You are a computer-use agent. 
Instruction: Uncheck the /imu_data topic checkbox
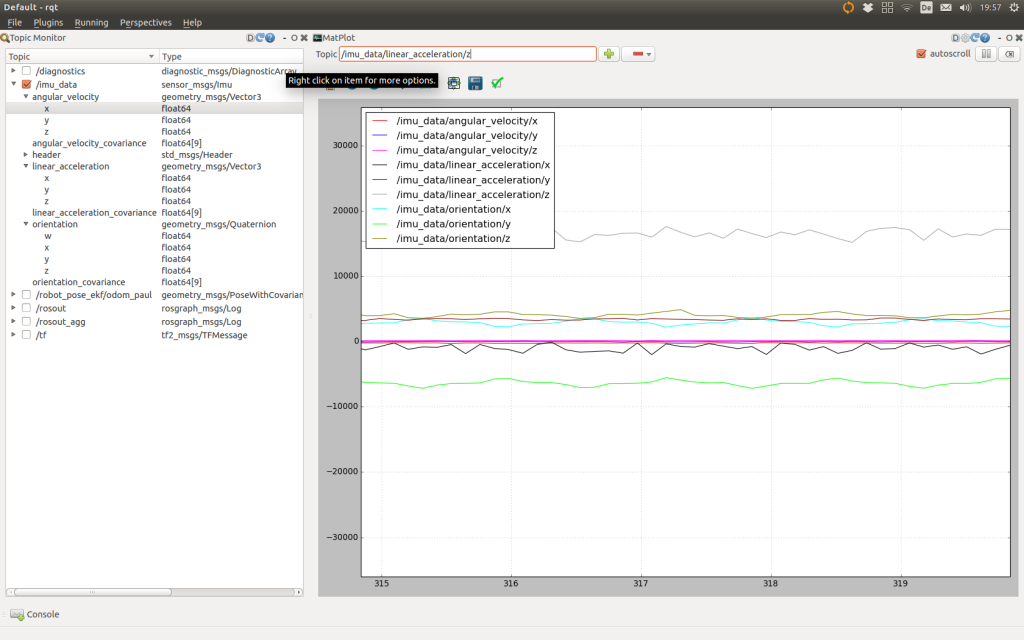26,84
